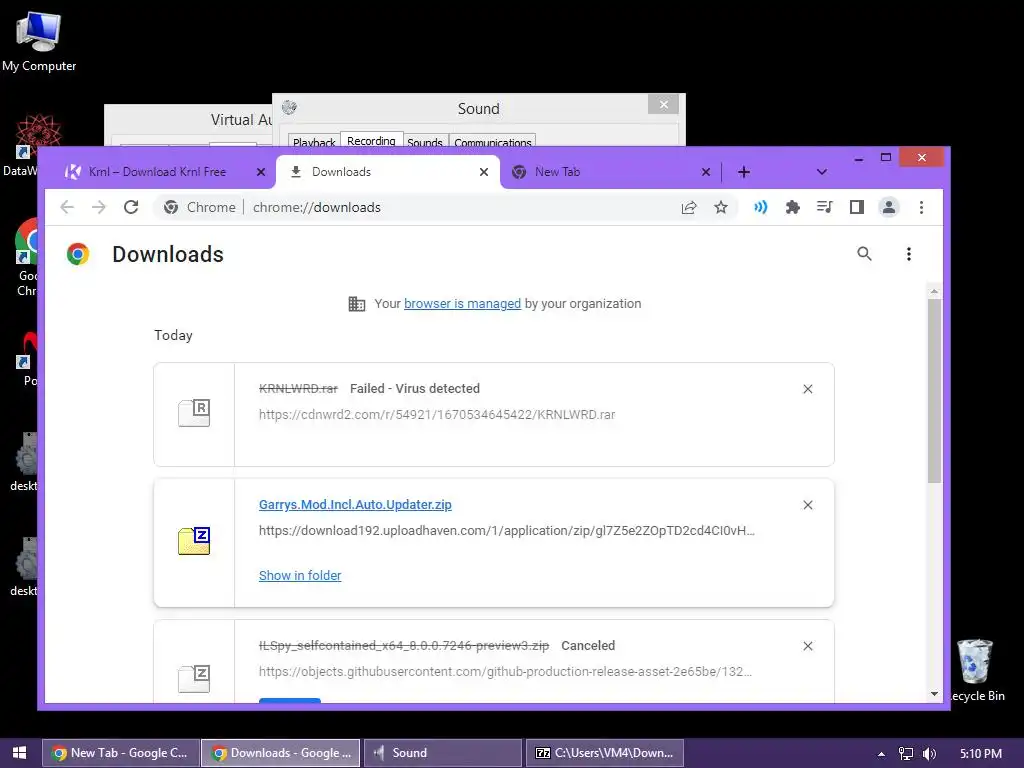Select the Recycle Bin desktop icon
The height and width of the screenshot is (768, 1024).
coord(977,670)
